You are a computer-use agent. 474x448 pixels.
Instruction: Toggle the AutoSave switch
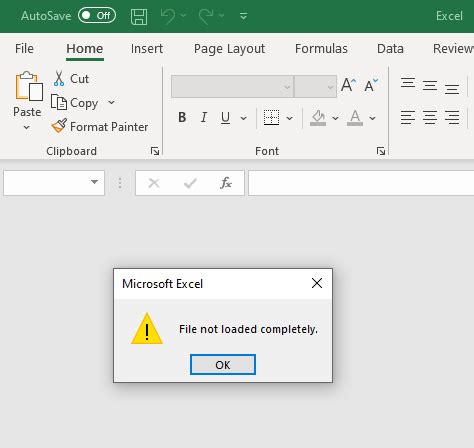pyautogui.click(x=97, y=16)
